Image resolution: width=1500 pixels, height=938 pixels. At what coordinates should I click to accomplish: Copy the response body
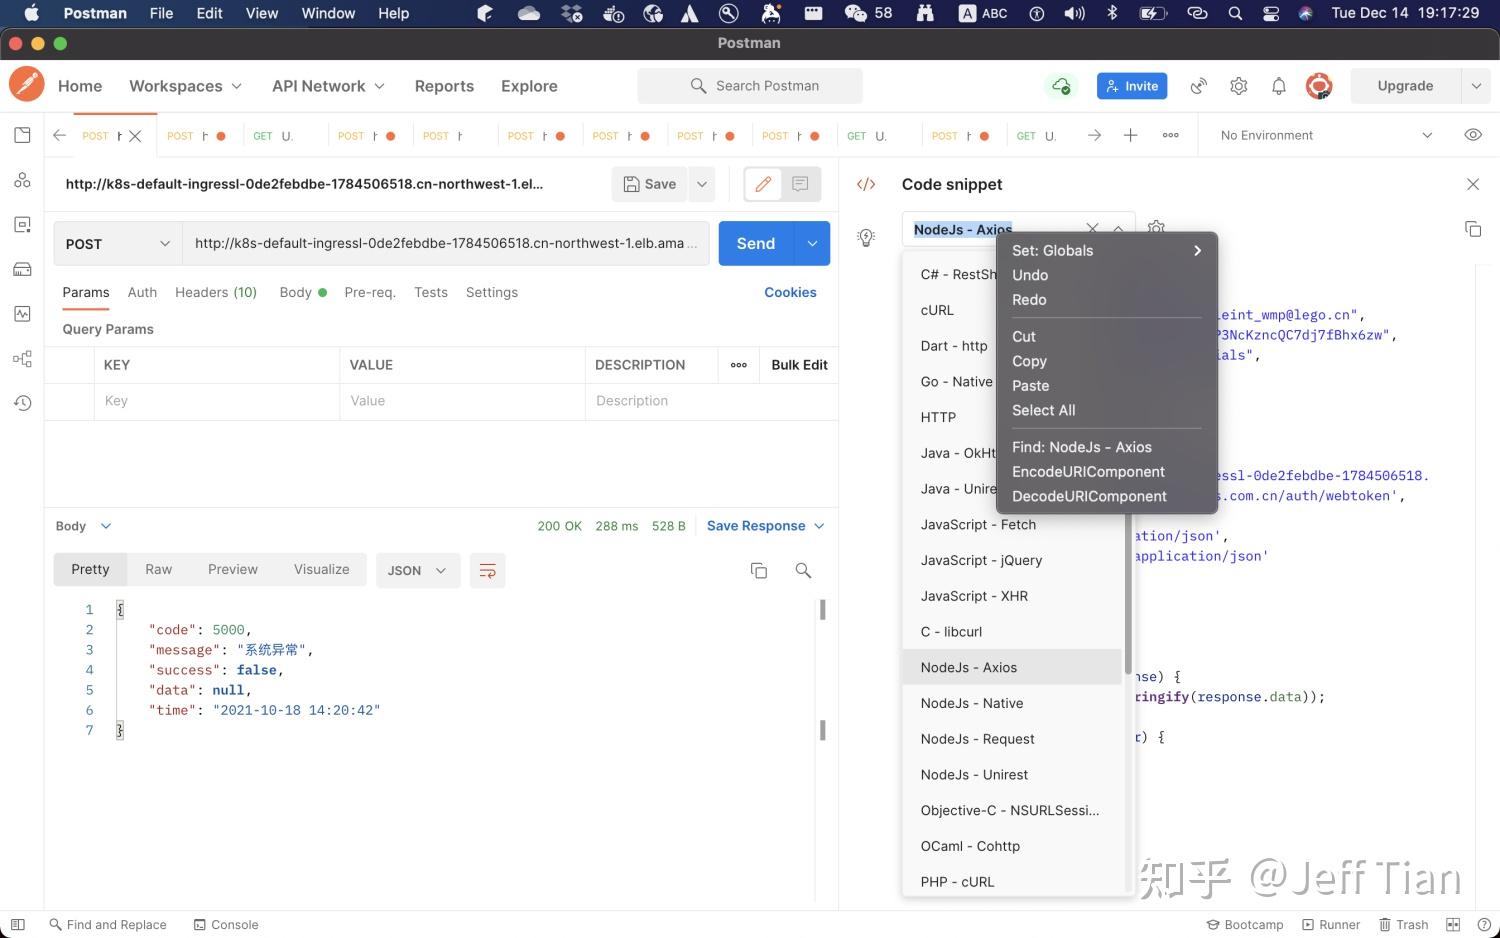pyautogui.click(x=759, y=570)
